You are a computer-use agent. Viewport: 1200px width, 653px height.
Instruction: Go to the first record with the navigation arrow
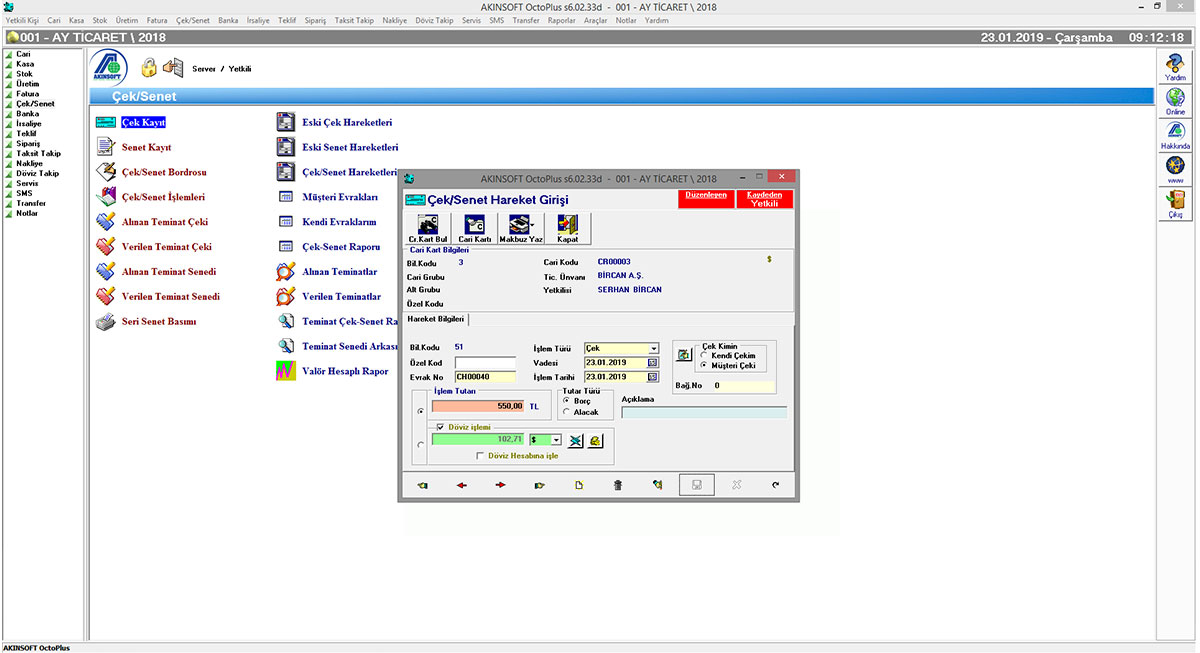(x=423, y=485)
